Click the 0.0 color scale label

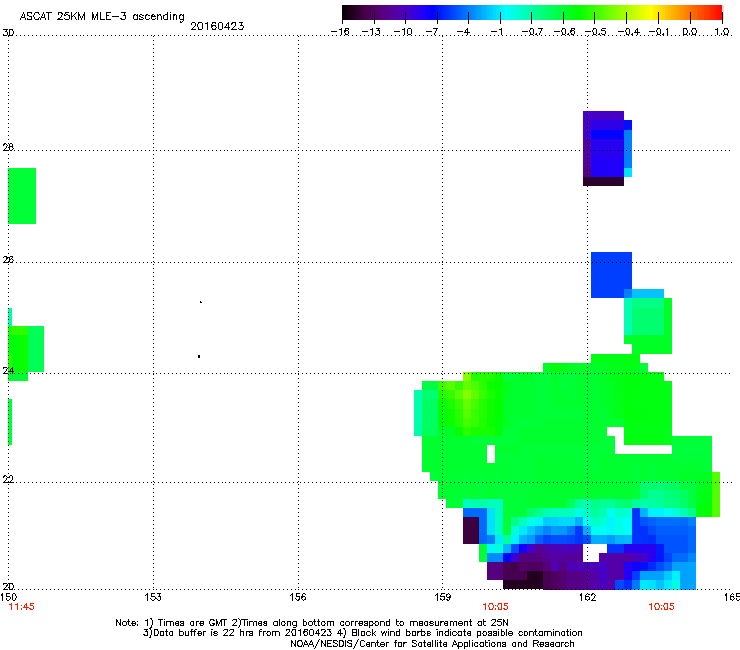(x=690, y=32)
